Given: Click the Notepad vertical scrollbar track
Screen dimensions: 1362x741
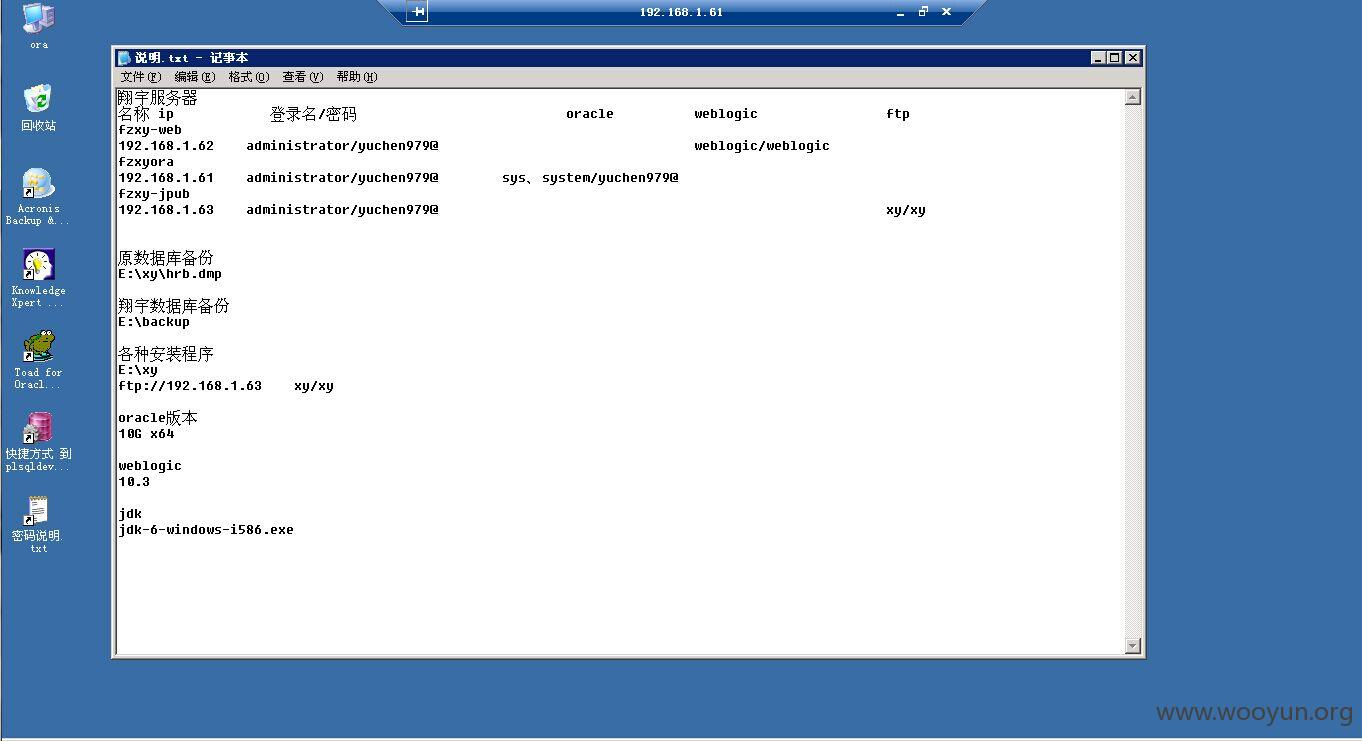Looking at the screenshot, I should pyautogui.click(x=1133, y=371).
